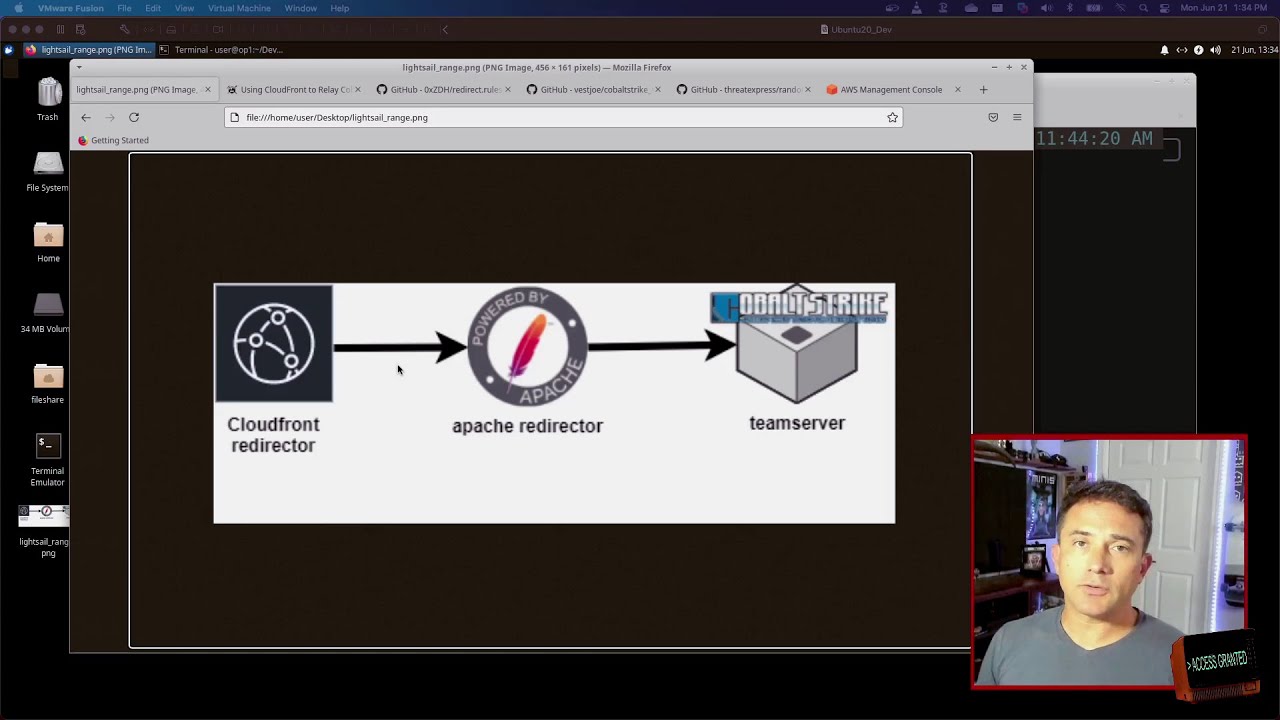Open the Edit menu
This screenshot has height=720, width=1280.
point(153,8)
